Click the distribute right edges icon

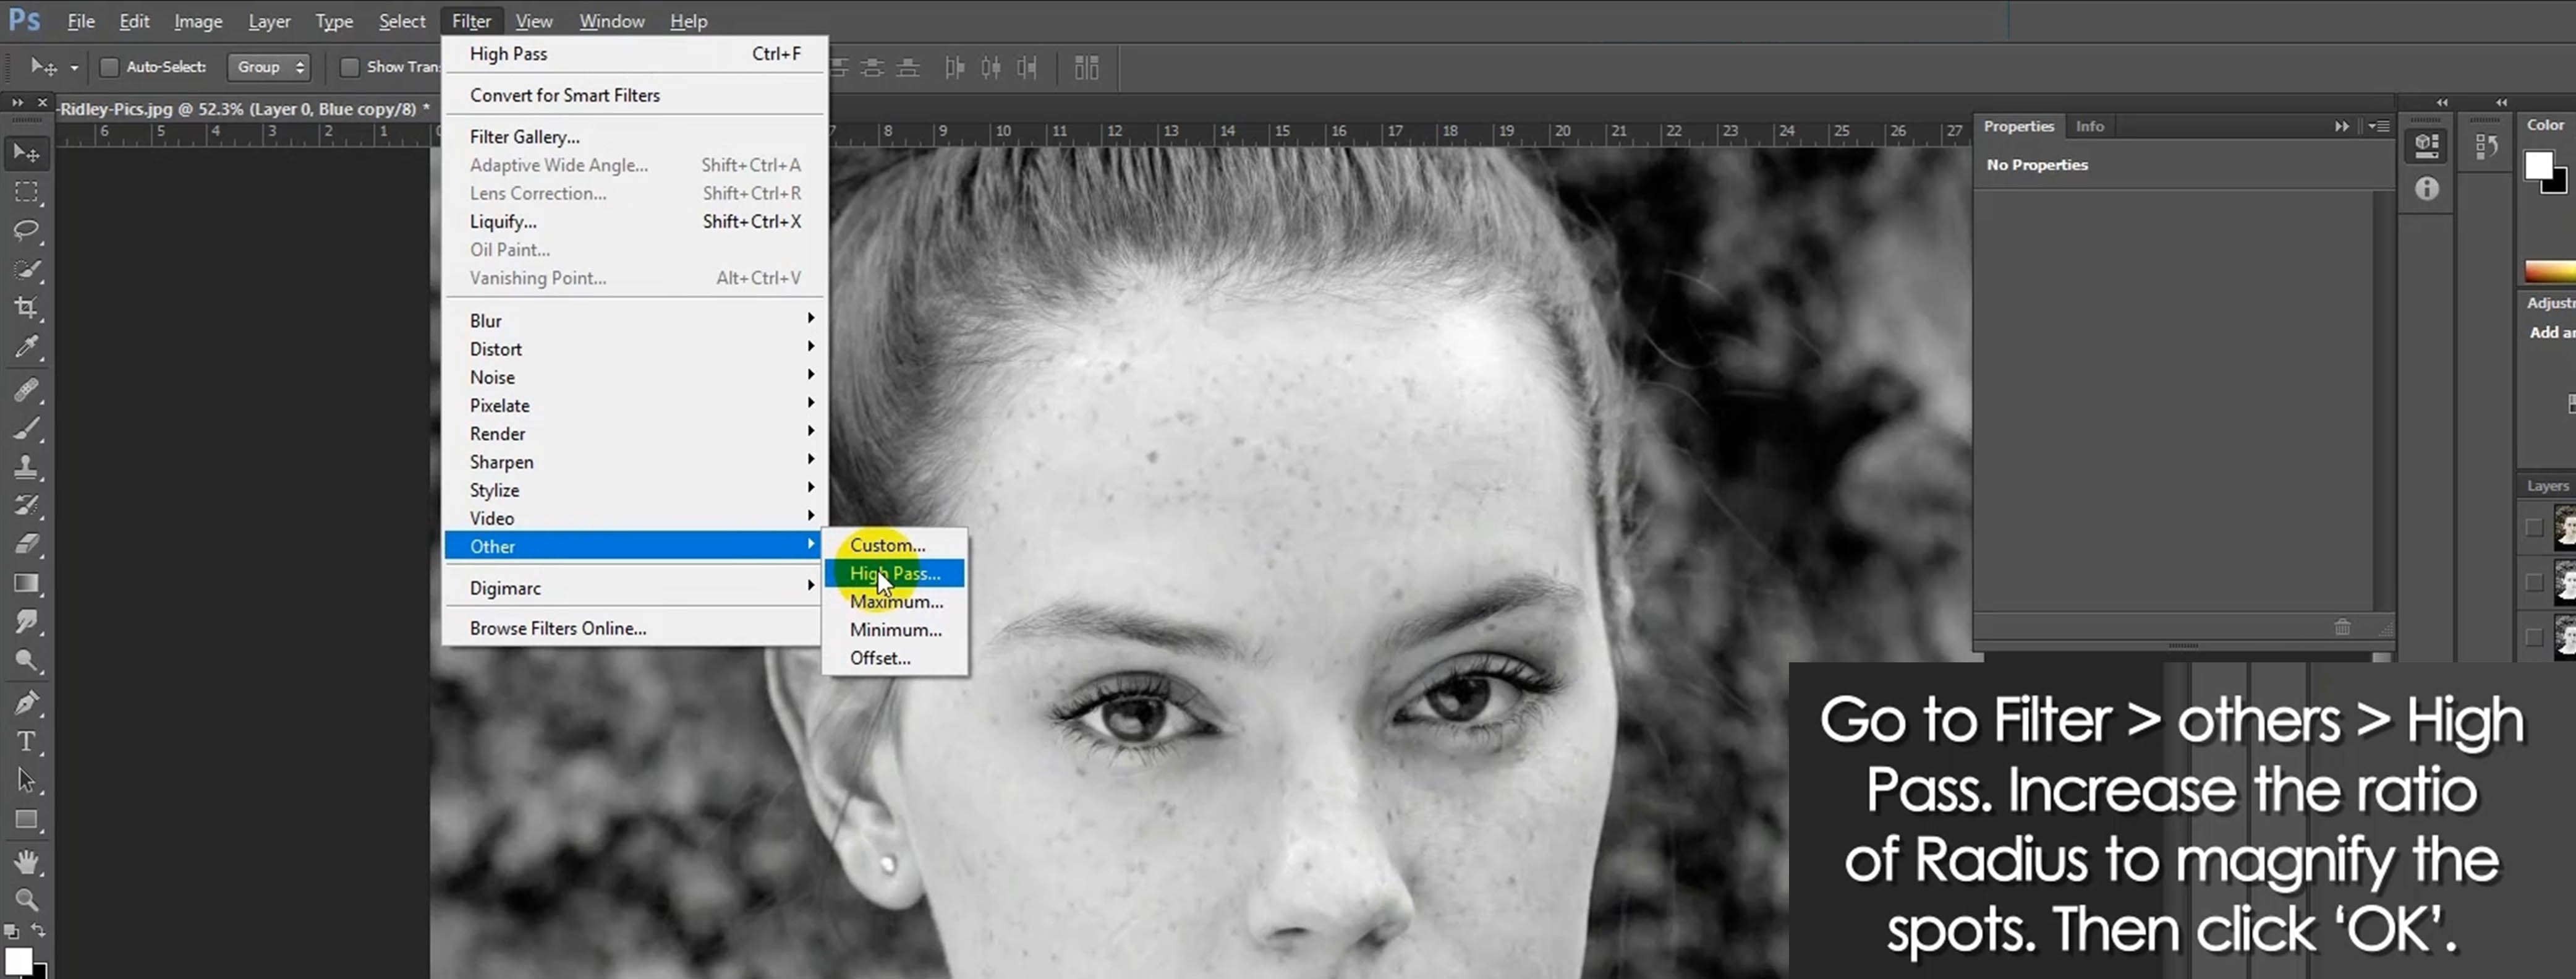pos(1027,68)
